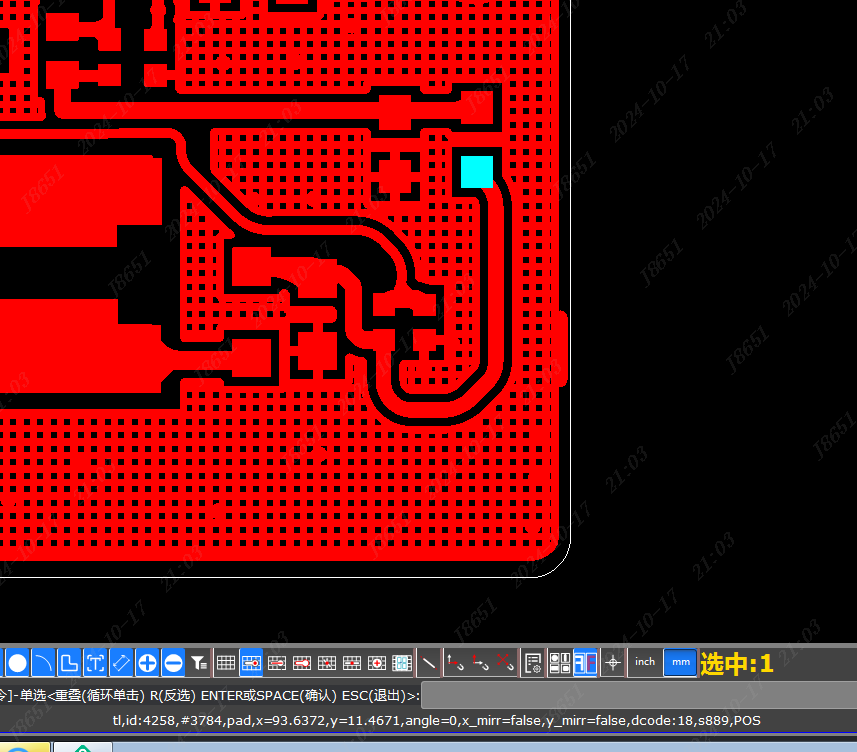
Task: Open the properties list settings icon
Action: pos(533,662)
